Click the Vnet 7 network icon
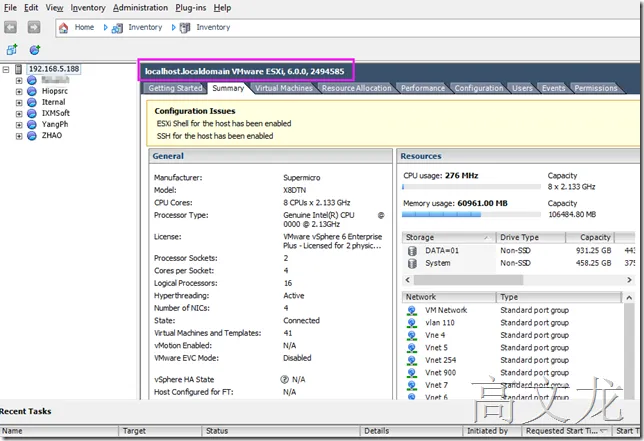Image resolution: width=644 pixels, height=441 pixels. (412, 385)
